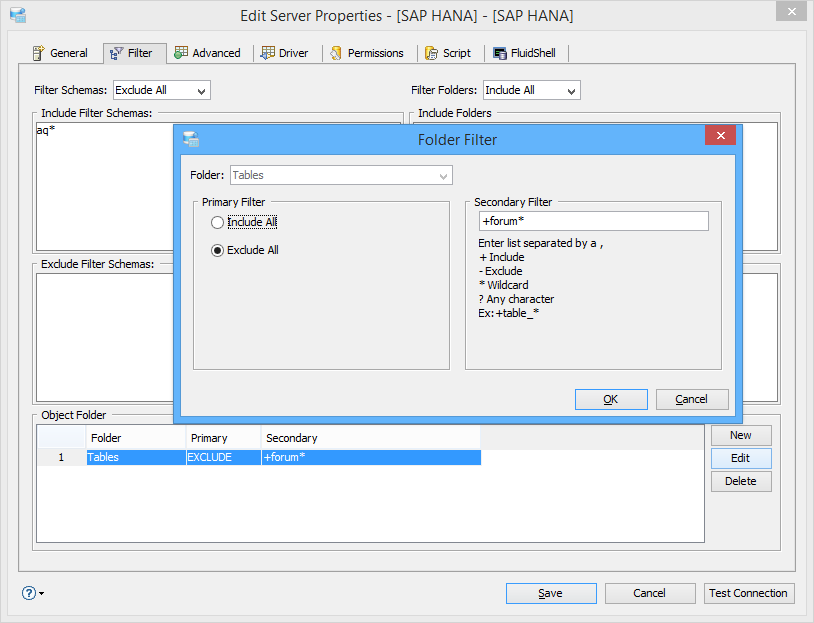Click the Permissions tab icon
814x623 pixels.
pyautogui.click(x=336, y=53)
